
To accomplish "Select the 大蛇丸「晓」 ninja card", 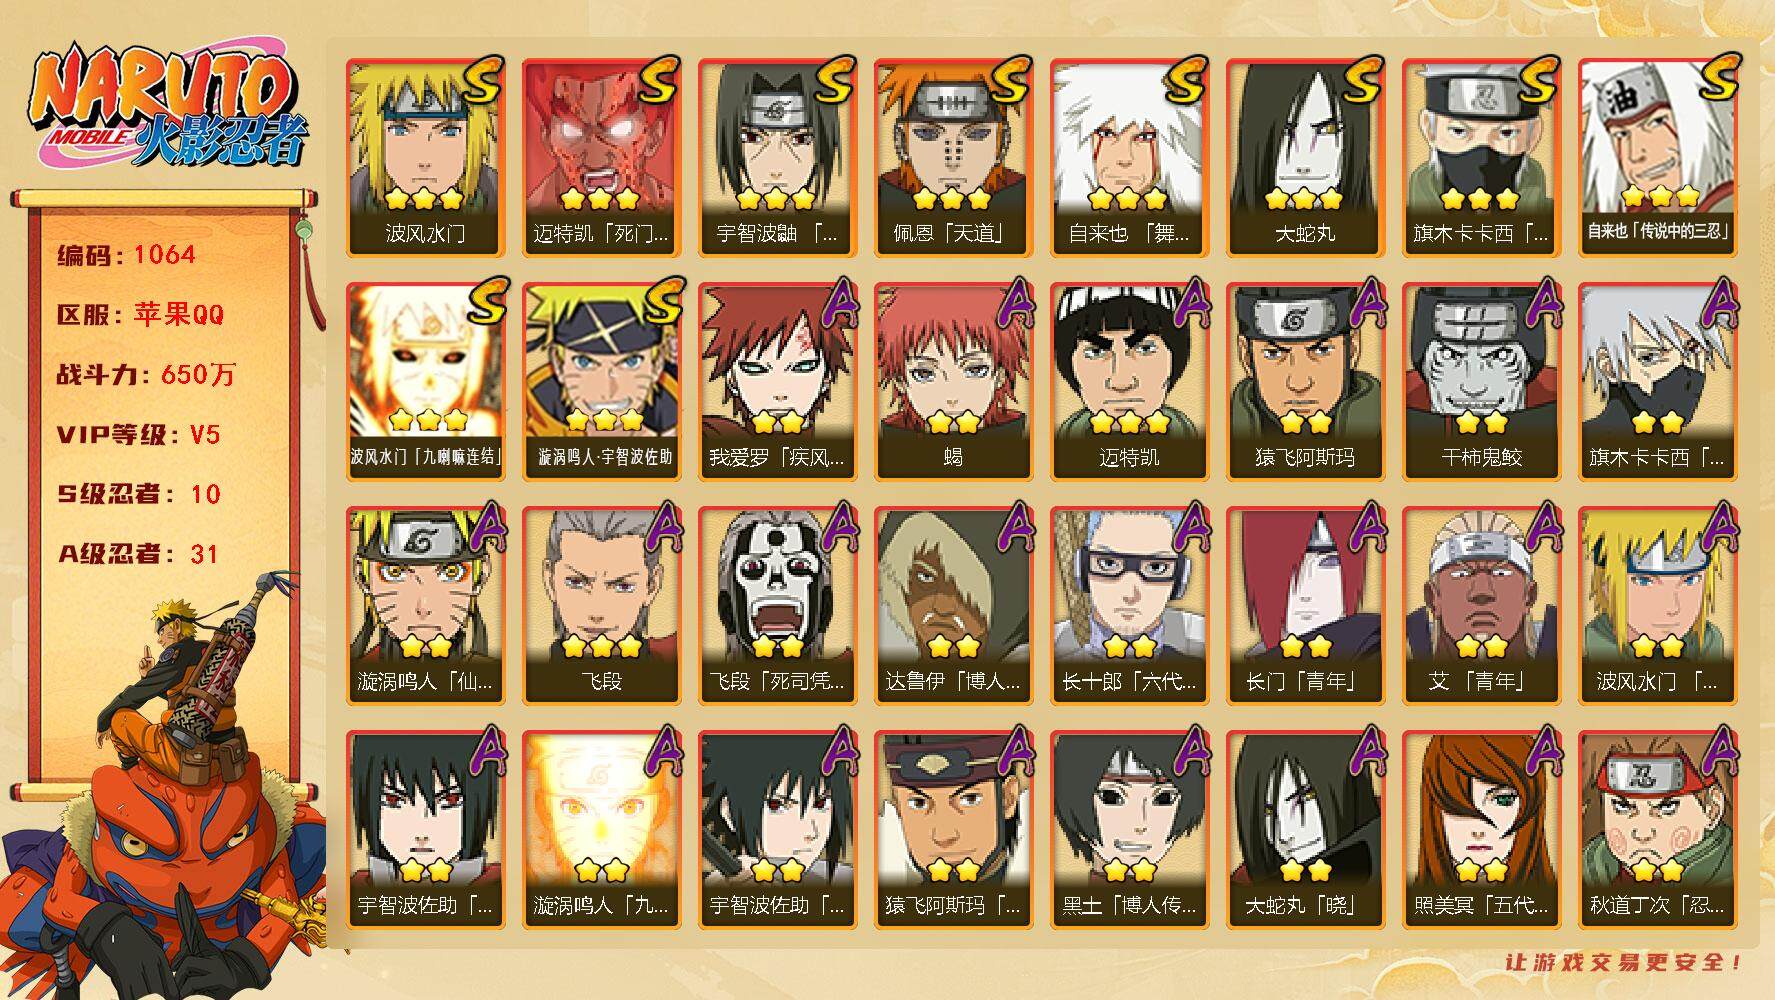I will click(1306, 829).
